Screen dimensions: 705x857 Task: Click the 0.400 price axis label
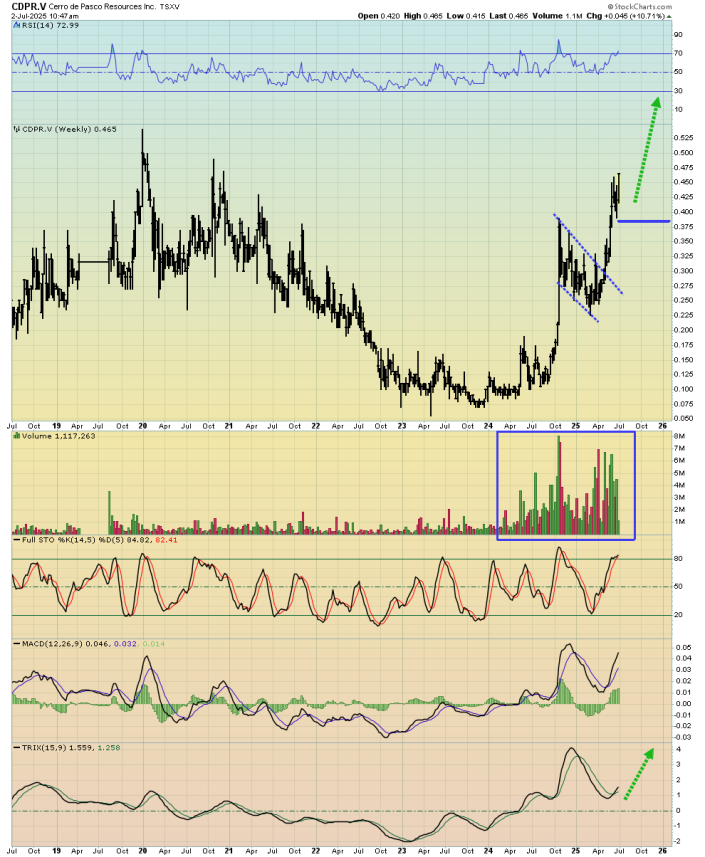[x=683, y=212]
